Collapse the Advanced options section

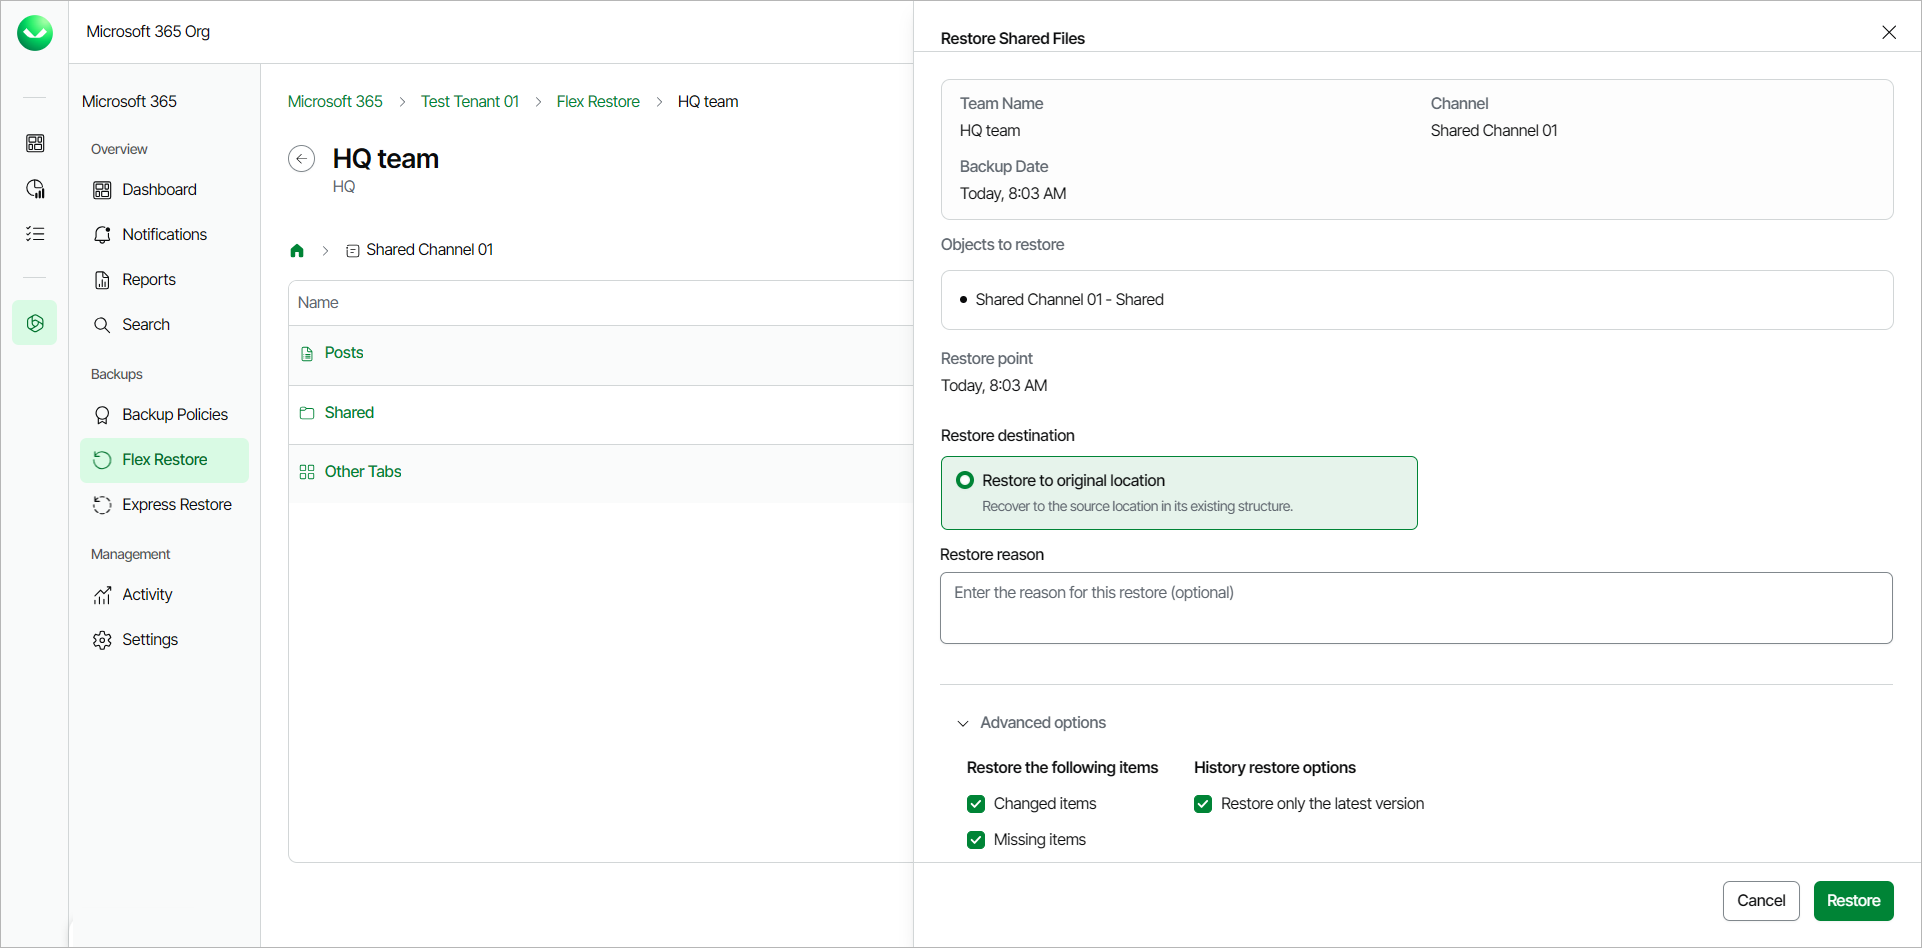click(1032, 723)
